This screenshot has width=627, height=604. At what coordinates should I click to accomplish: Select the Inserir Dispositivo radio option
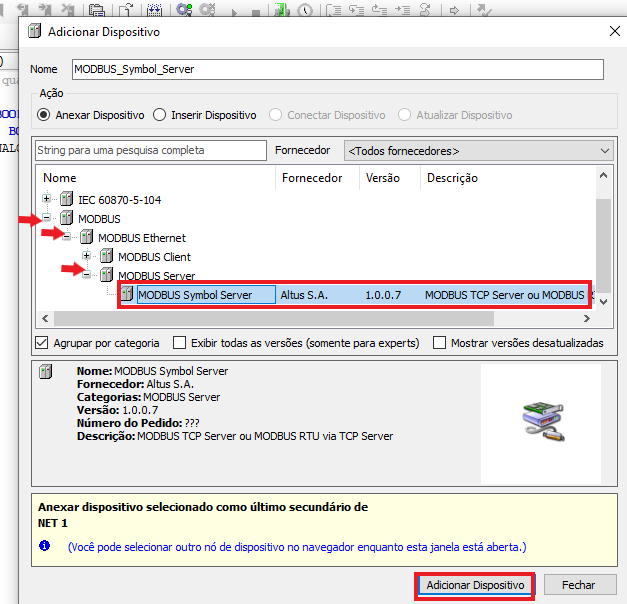[160, 115]
